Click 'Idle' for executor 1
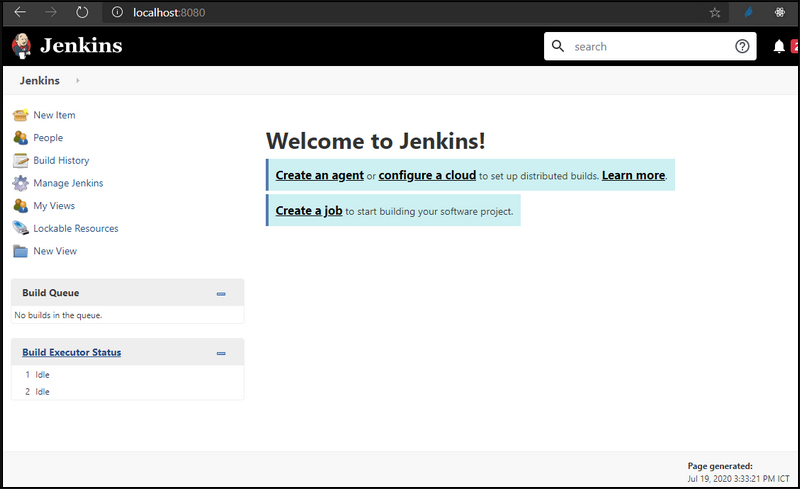 pyautogui.click(x=42, y=375)
